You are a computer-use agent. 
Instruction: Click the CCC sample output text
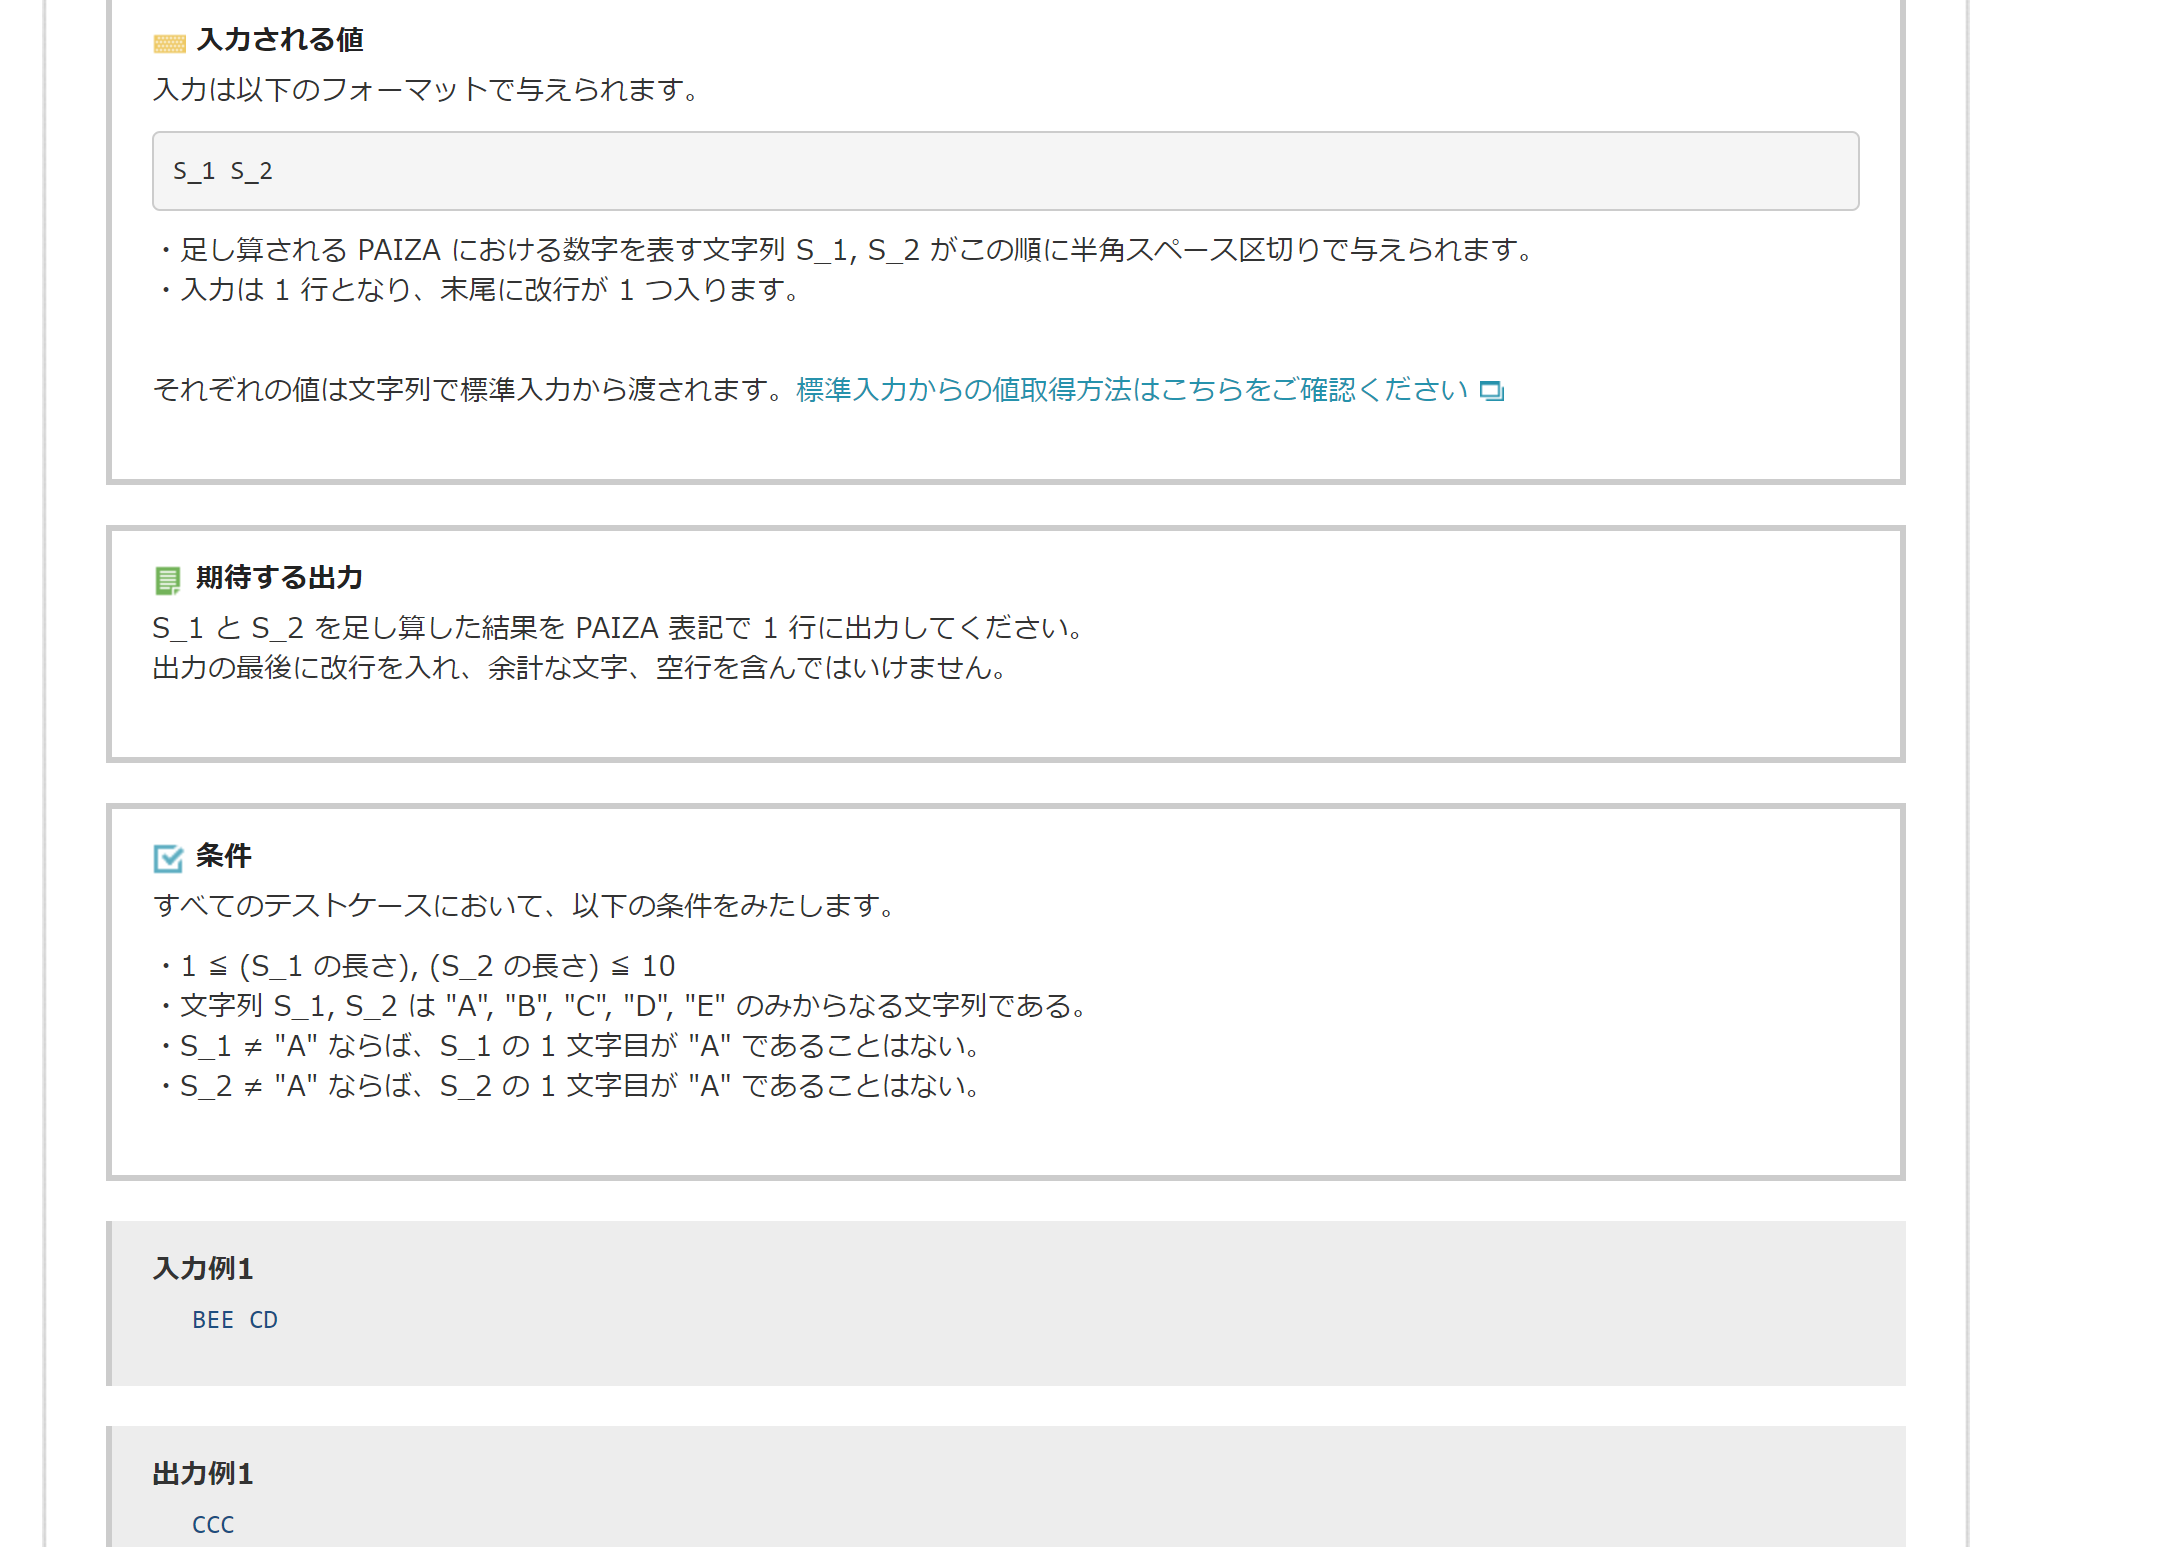click(x=213, y=1525)
